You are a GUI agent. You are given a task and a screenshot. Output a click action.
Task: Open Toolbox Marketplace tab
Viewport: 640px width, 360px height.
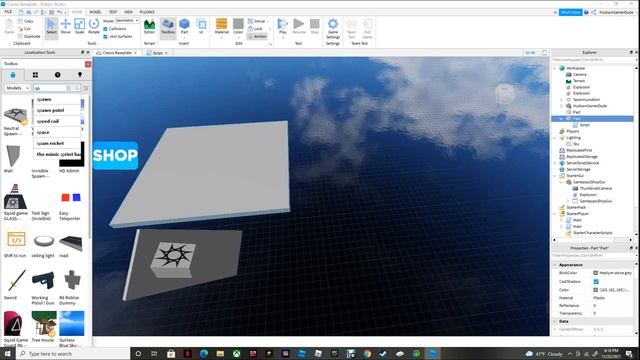[x=13, y=75]
